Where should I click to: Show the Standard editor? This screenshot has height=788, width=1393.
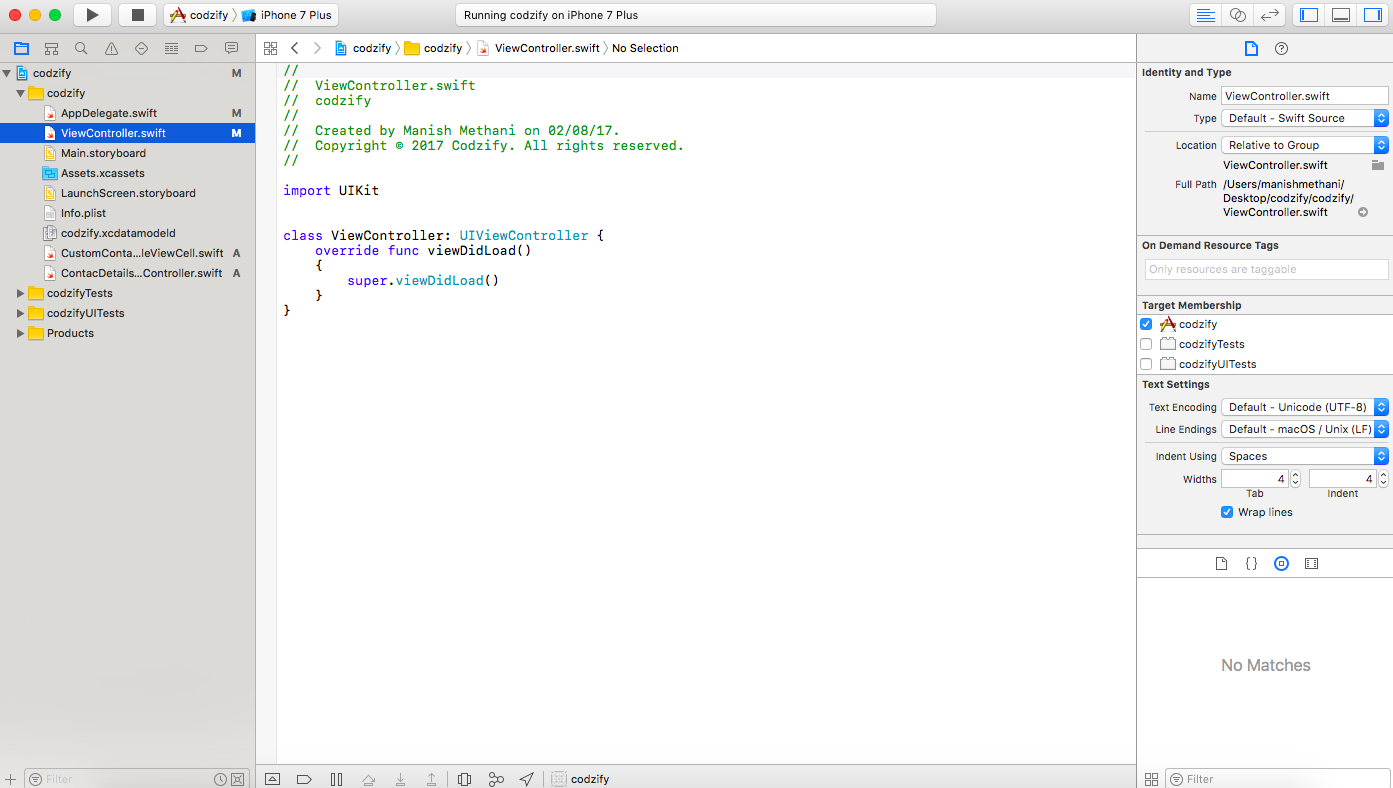[x=1206, y=15]
